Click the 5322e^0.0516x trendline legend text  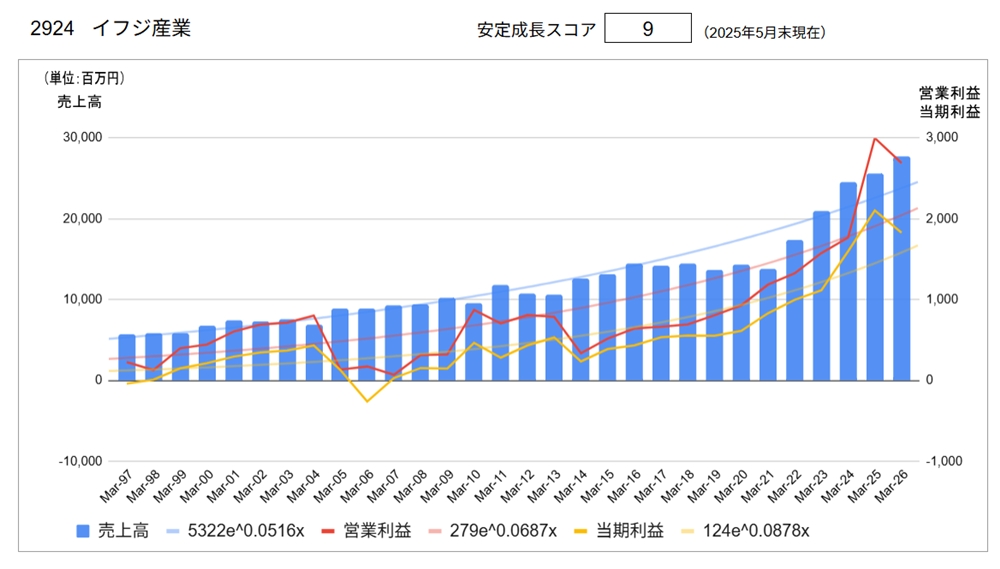[246, 531]
